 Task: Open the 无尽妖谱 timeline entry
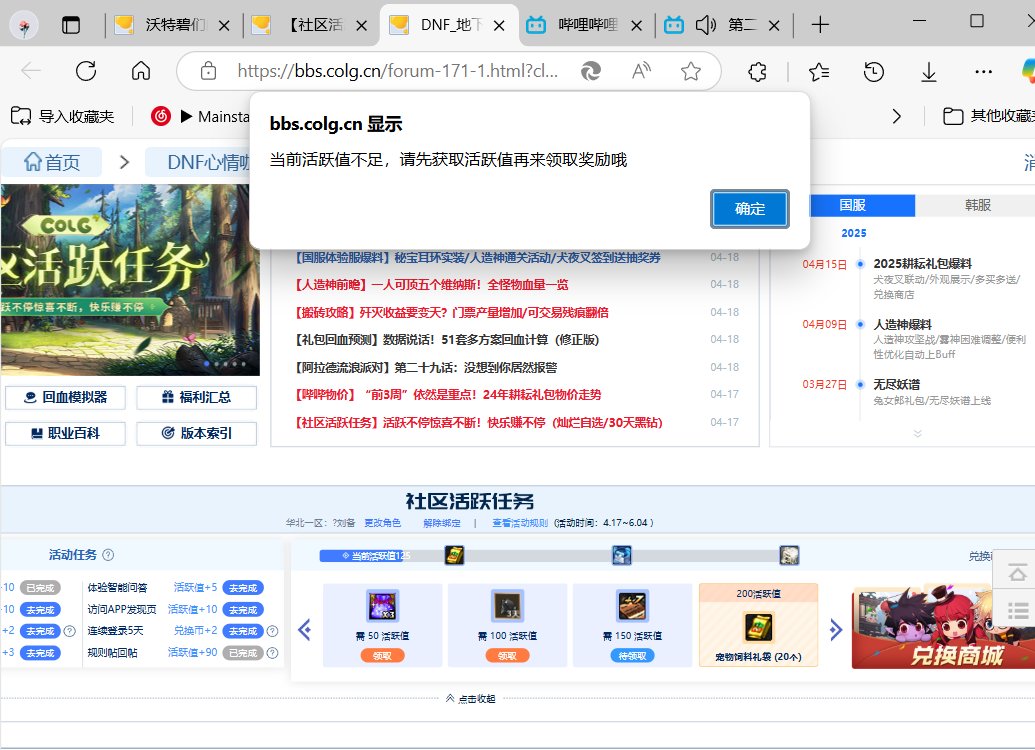point(896,384)
